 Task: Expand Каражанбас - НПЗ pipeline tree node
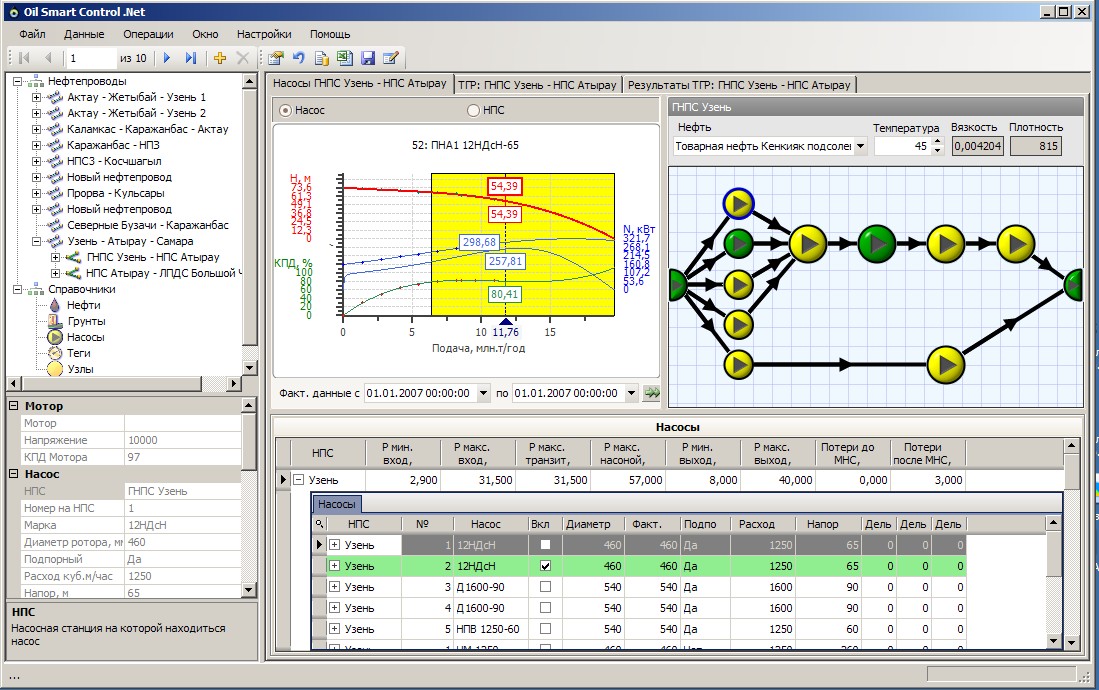(37, 145)
